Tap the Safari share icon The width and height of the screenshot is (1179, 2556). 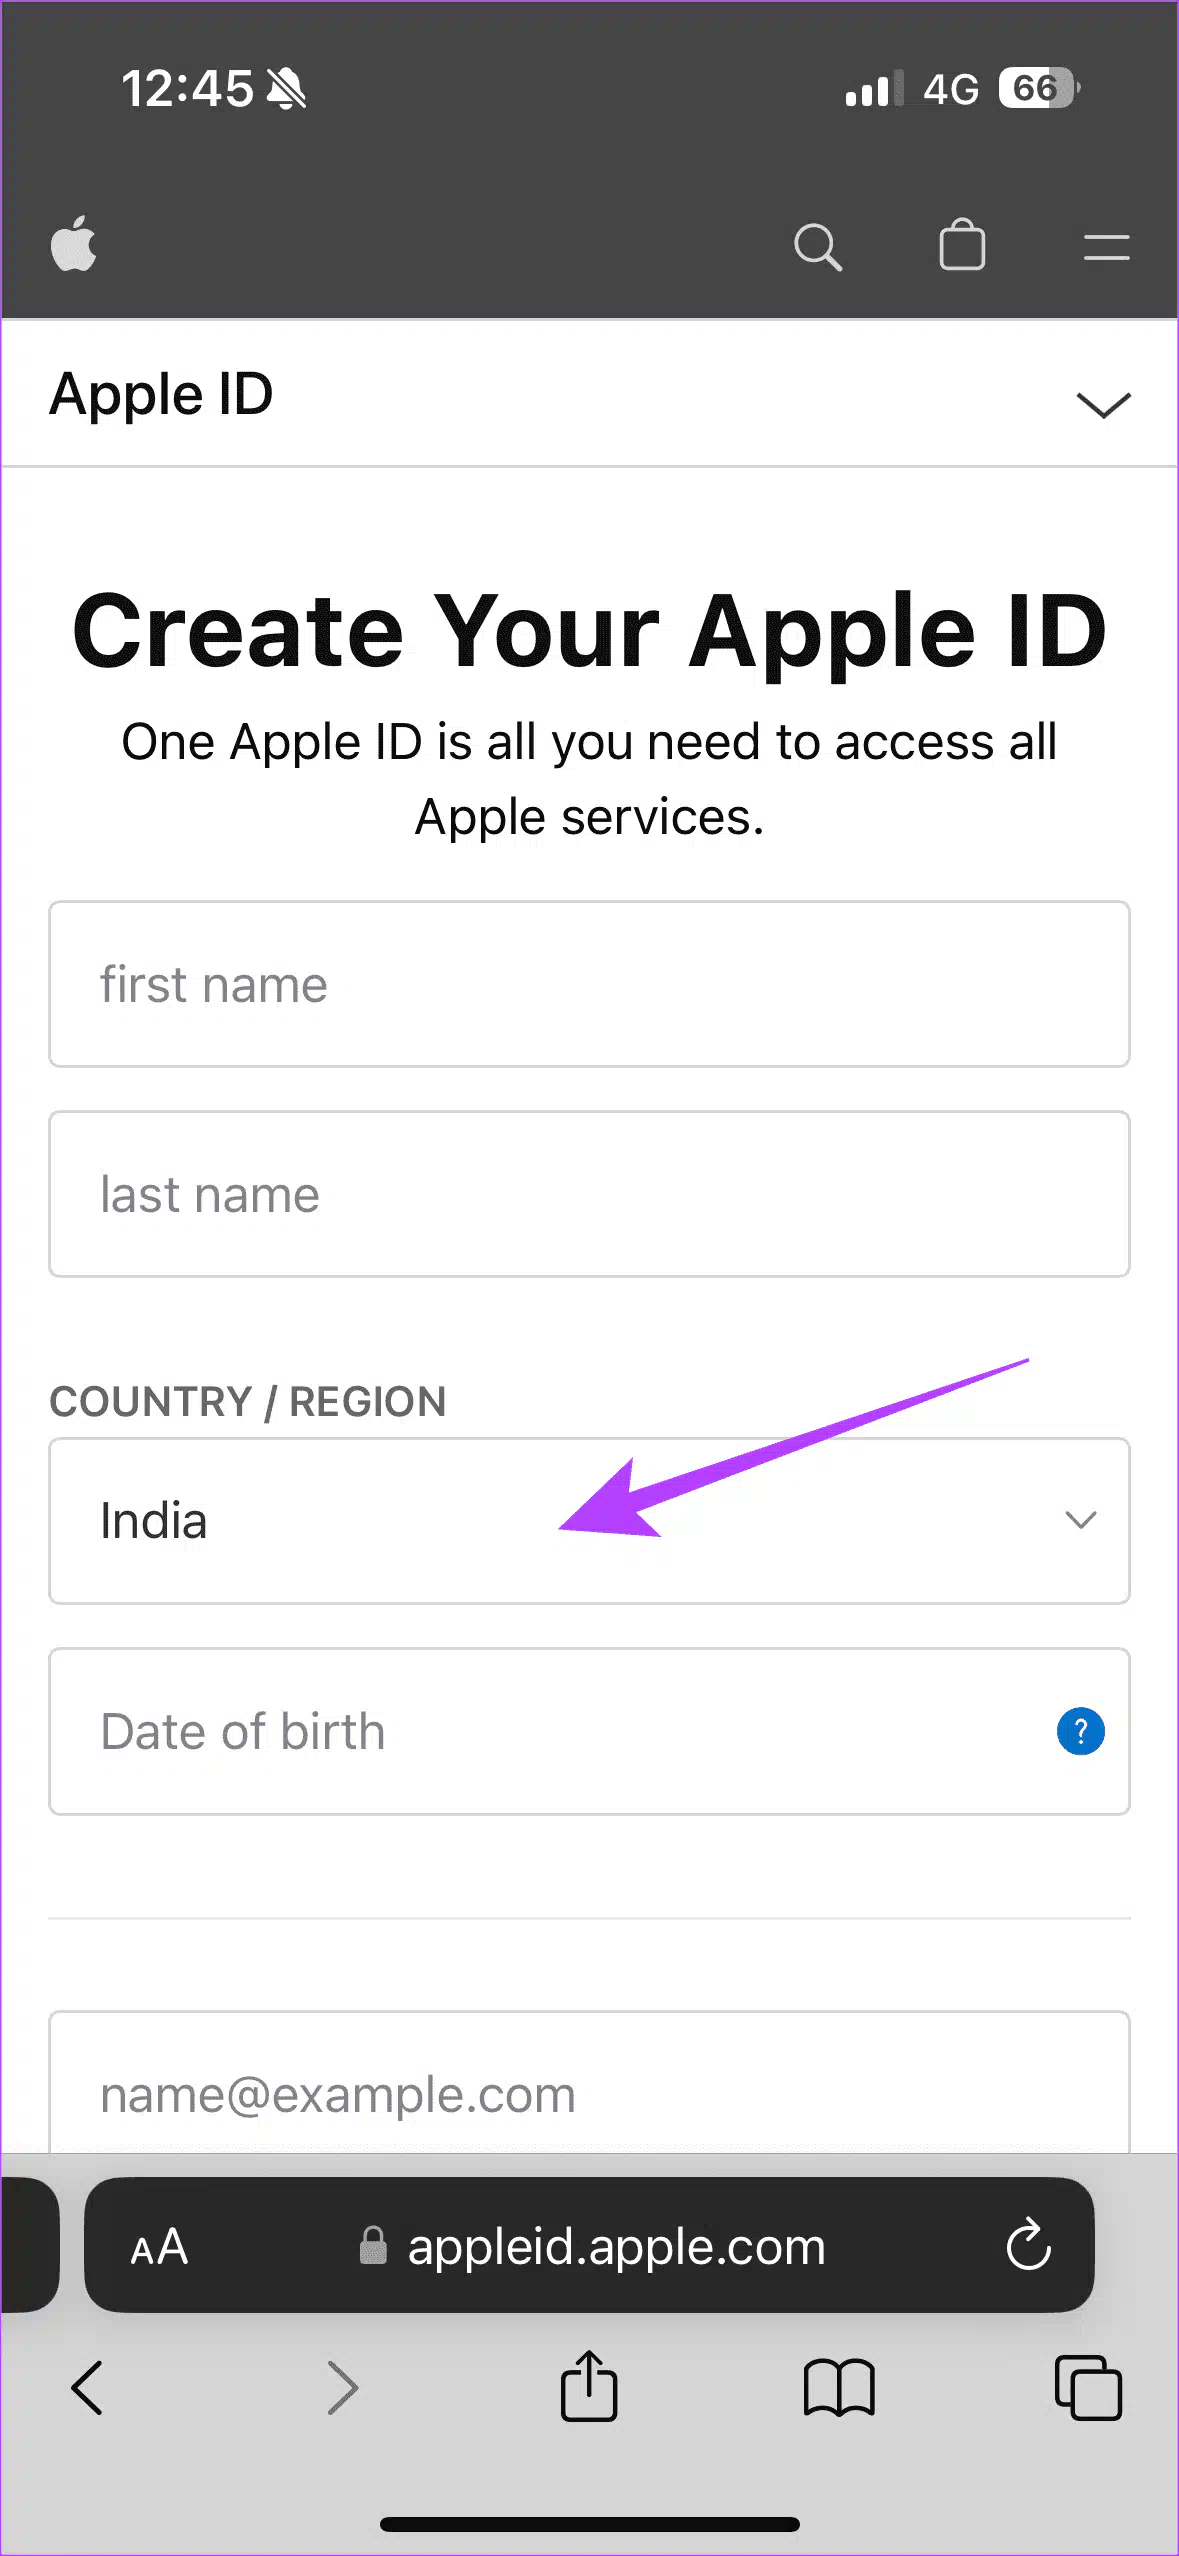tap(589, 2386)
